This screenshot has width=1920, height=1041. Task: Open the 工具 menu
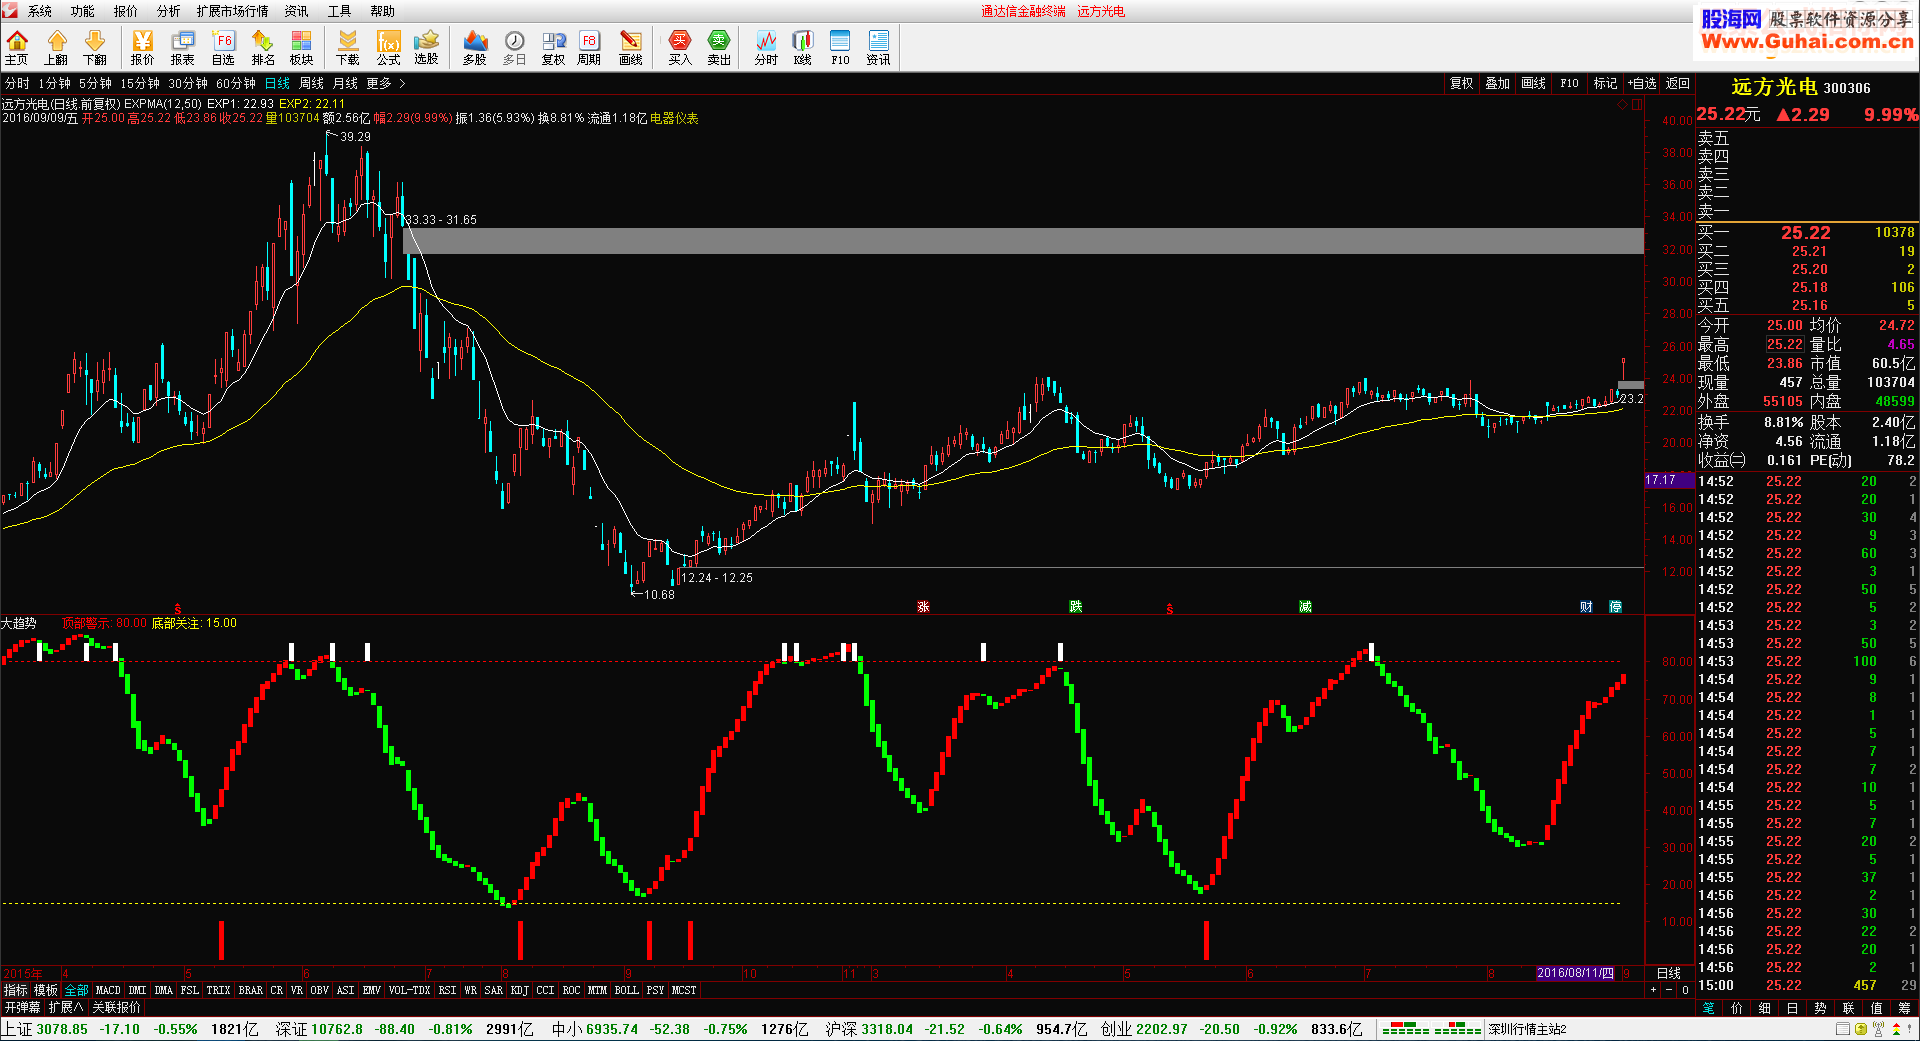[x=340, y=11]
